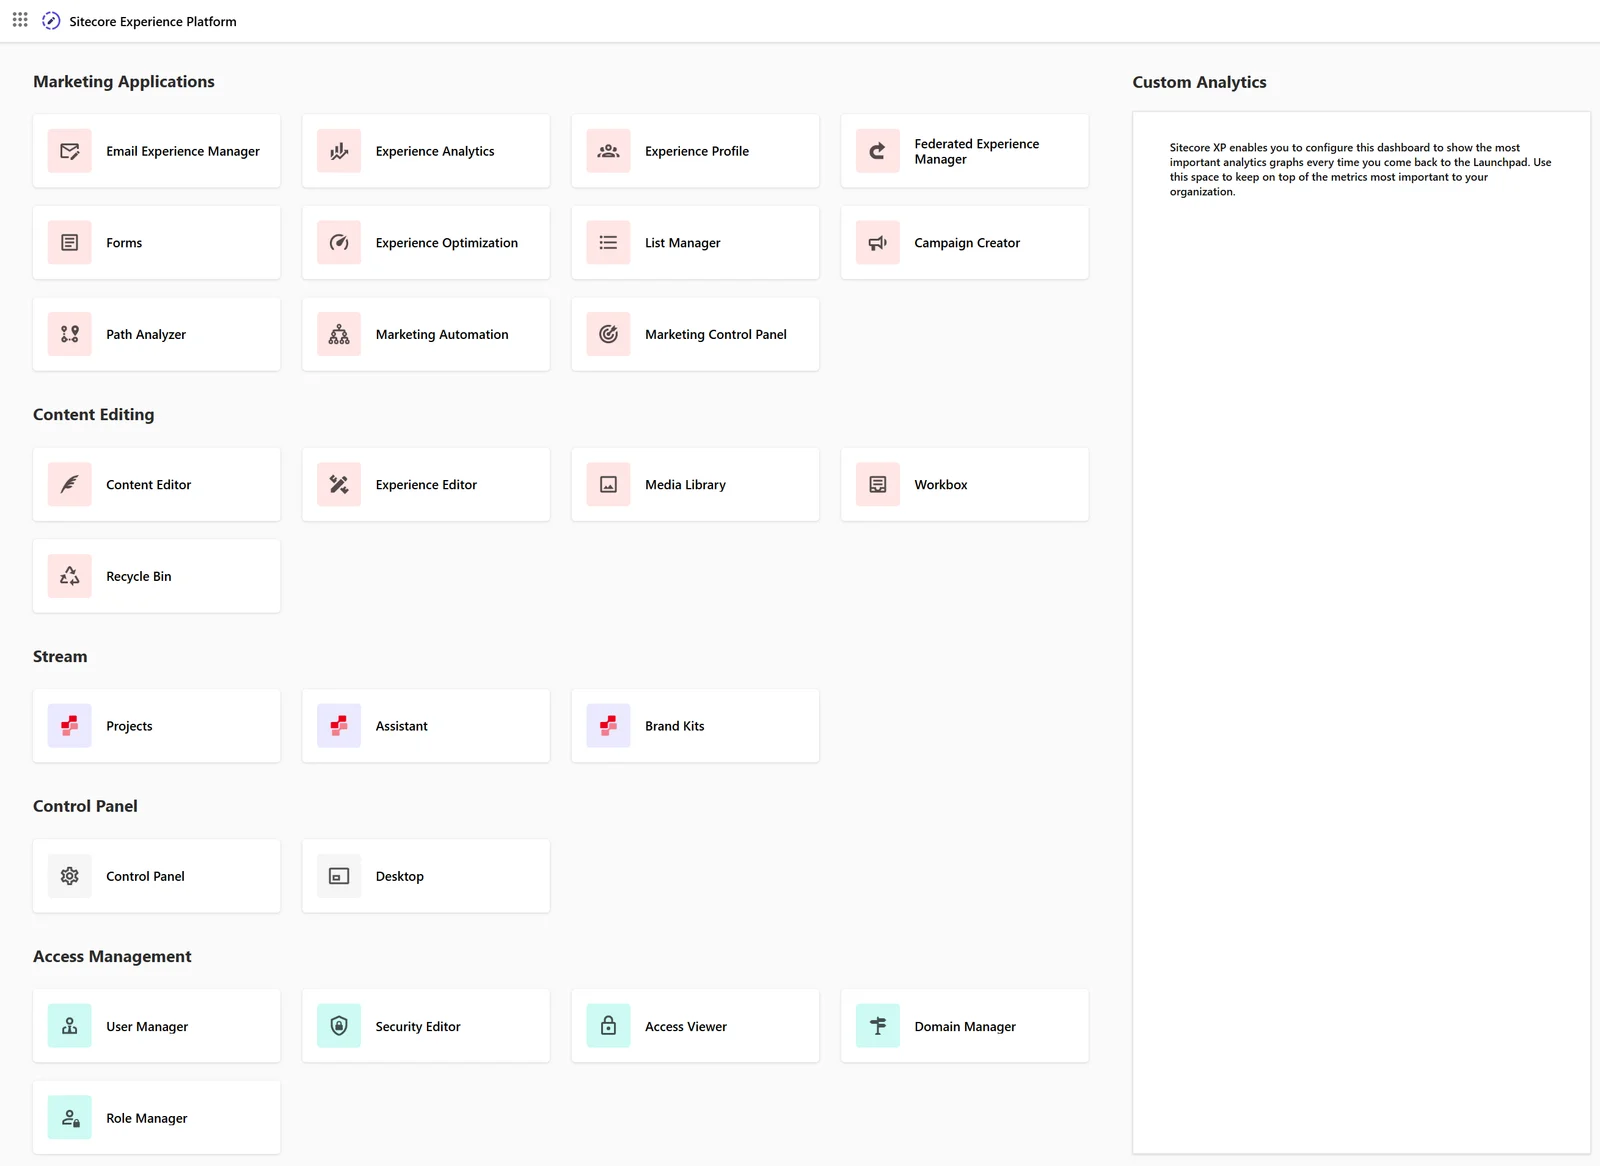Viewport: 1600px width, 1166px height.
Task: Open the Workbox icon
Action: [x=878, y=484]
